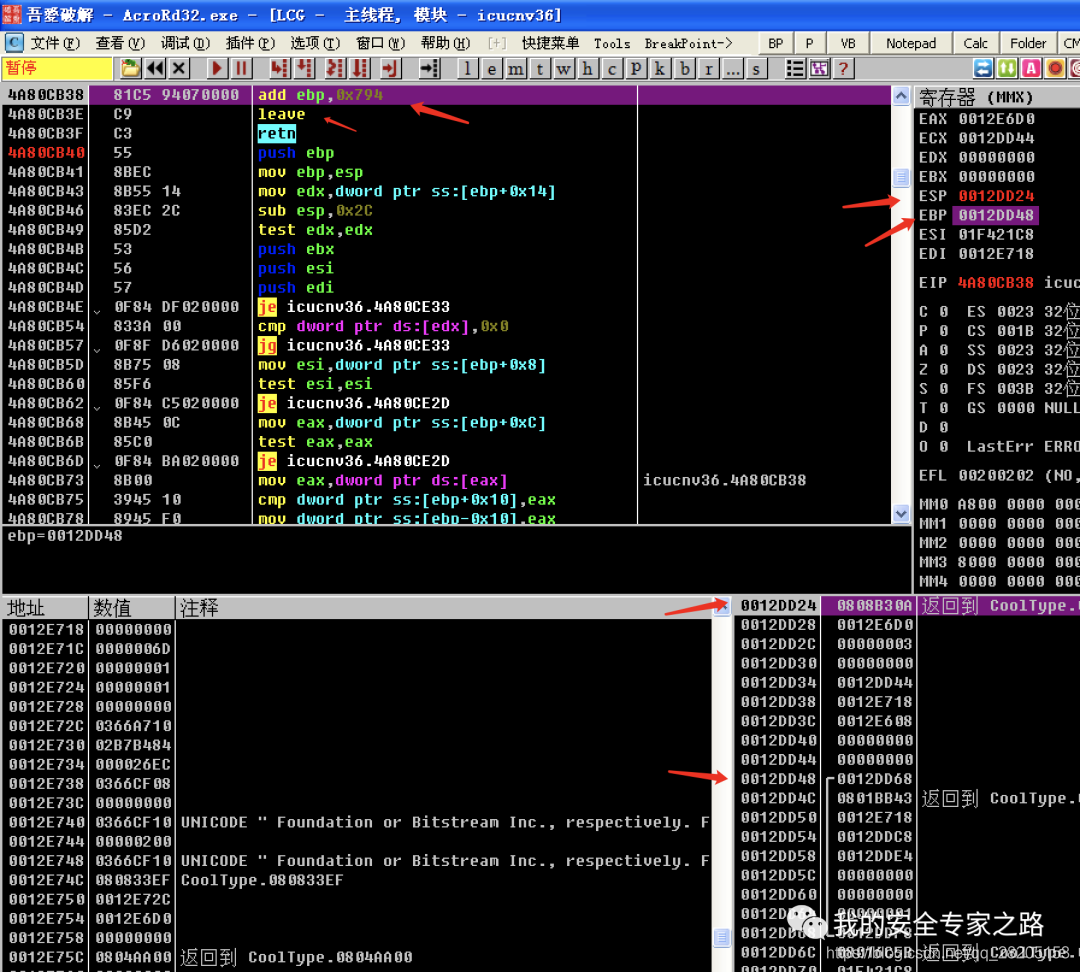The width and height of the screenshot is (1080, 972).
Task: Open Patches window with 'P' button
Action: click(x=636, y=68)
